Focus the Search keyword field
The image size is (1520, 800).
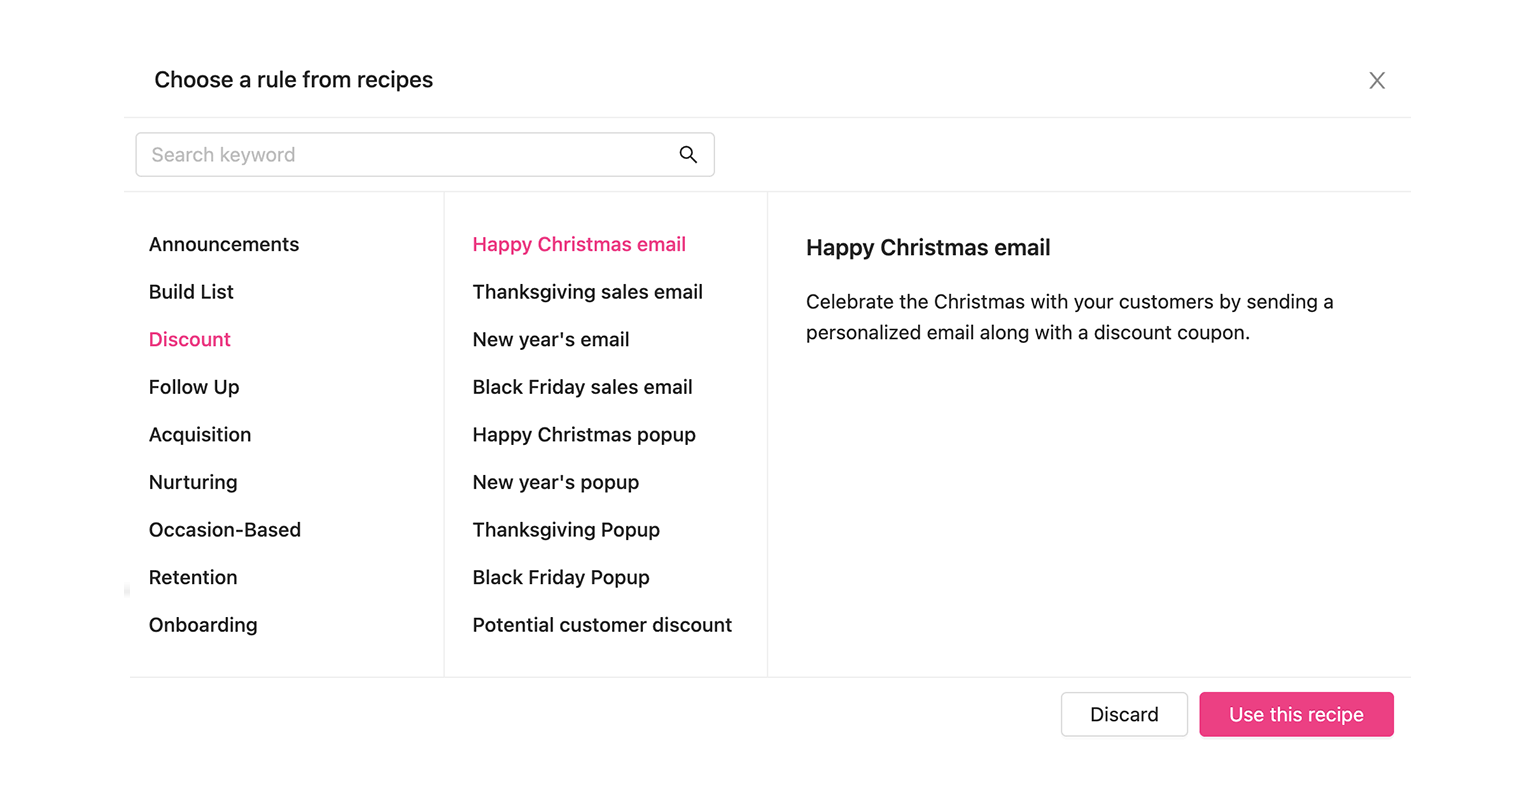point(425,154)
